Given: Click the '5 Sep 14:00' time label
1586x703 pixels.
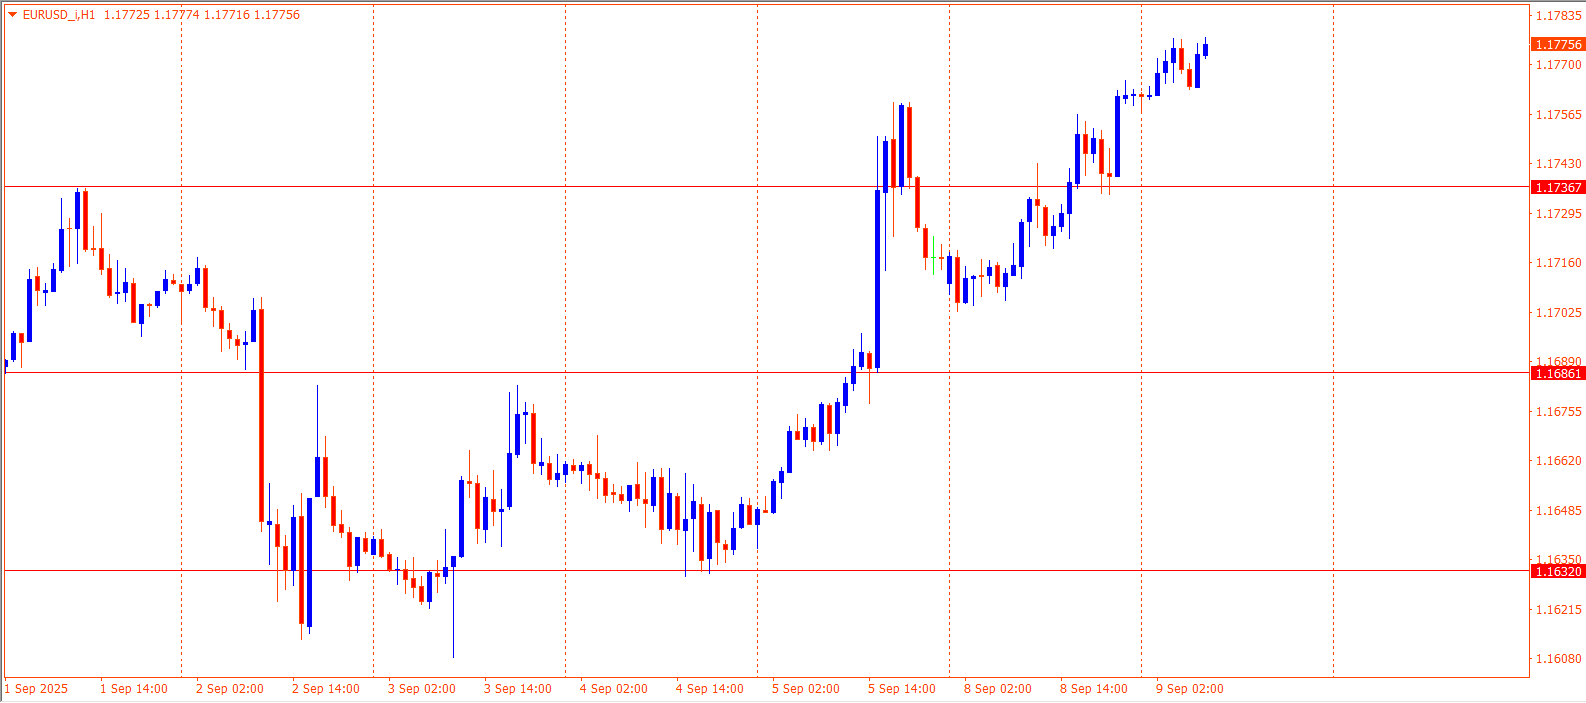Looking at the screenshot, I should [x=901, y=689].
